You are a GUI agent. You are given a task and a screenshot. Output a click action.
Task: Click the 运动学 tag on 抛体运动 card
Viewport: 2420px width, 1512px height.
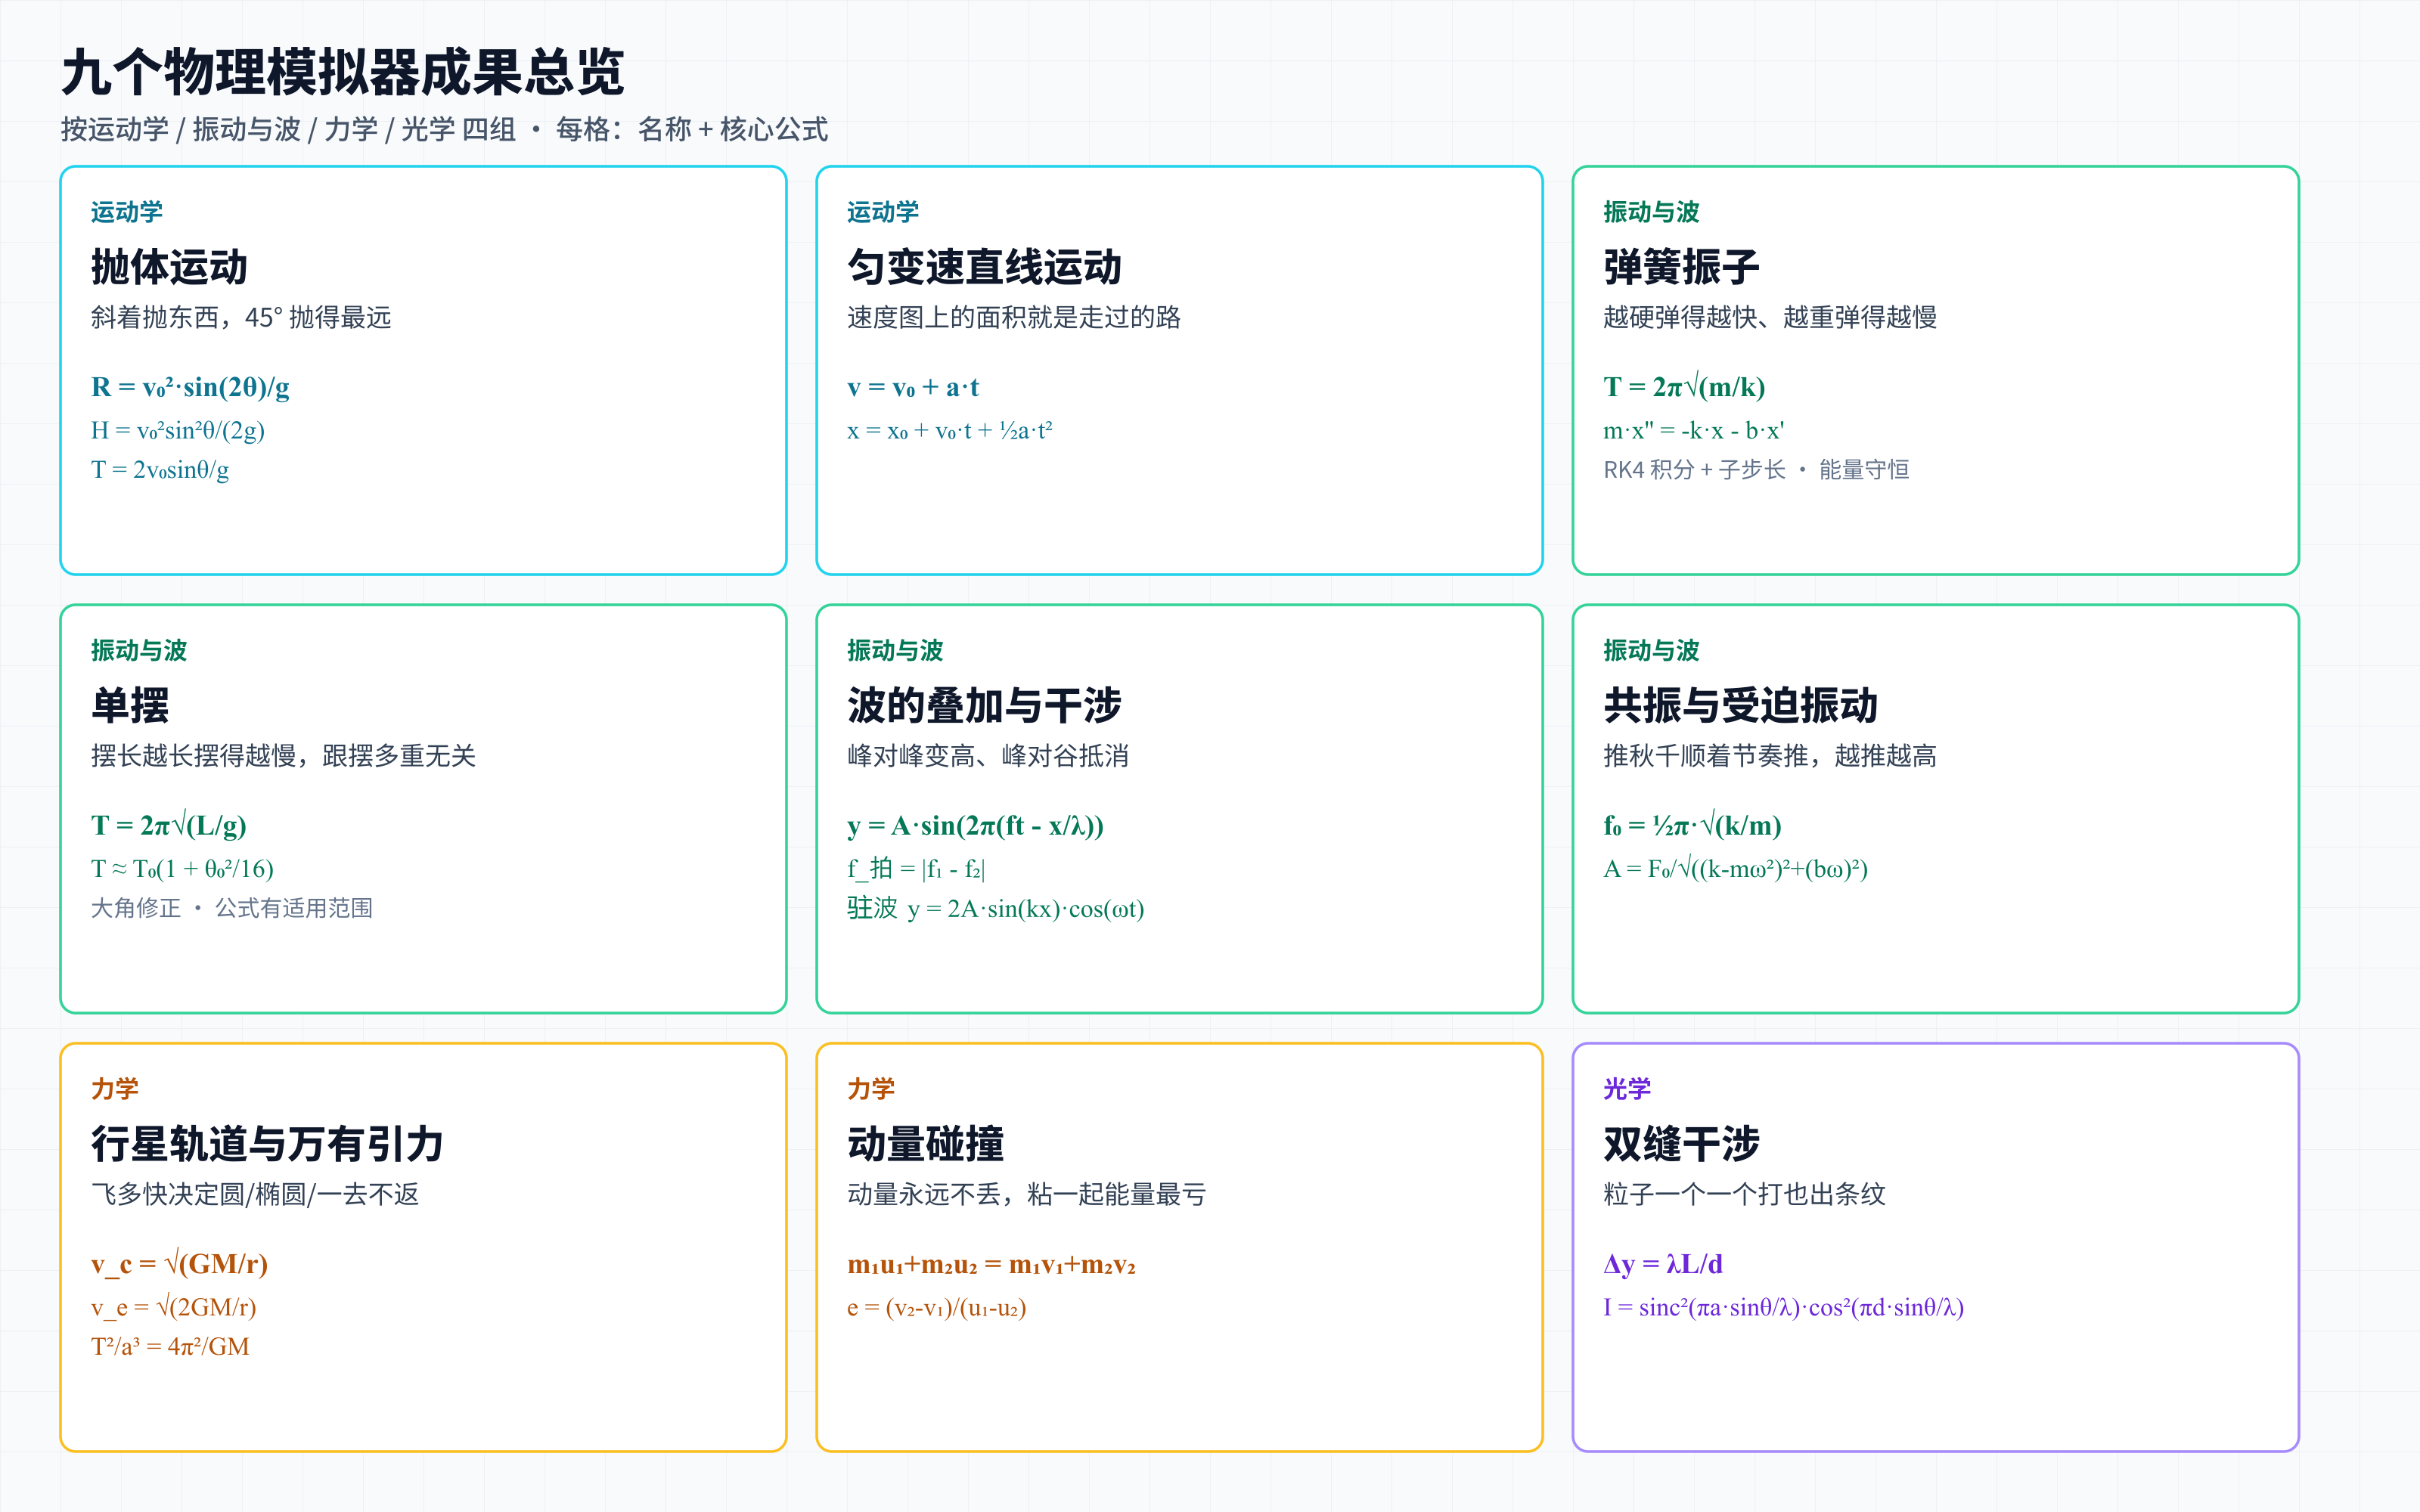pos(127,212)
